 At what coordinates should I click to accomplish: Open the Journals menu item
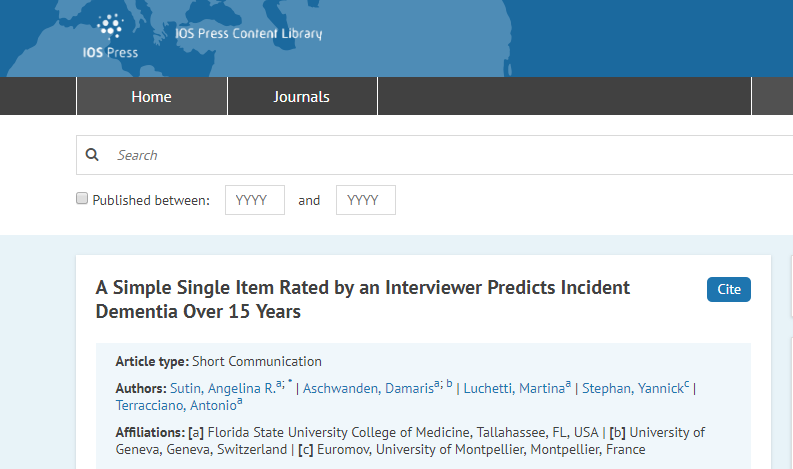[301, 97]
